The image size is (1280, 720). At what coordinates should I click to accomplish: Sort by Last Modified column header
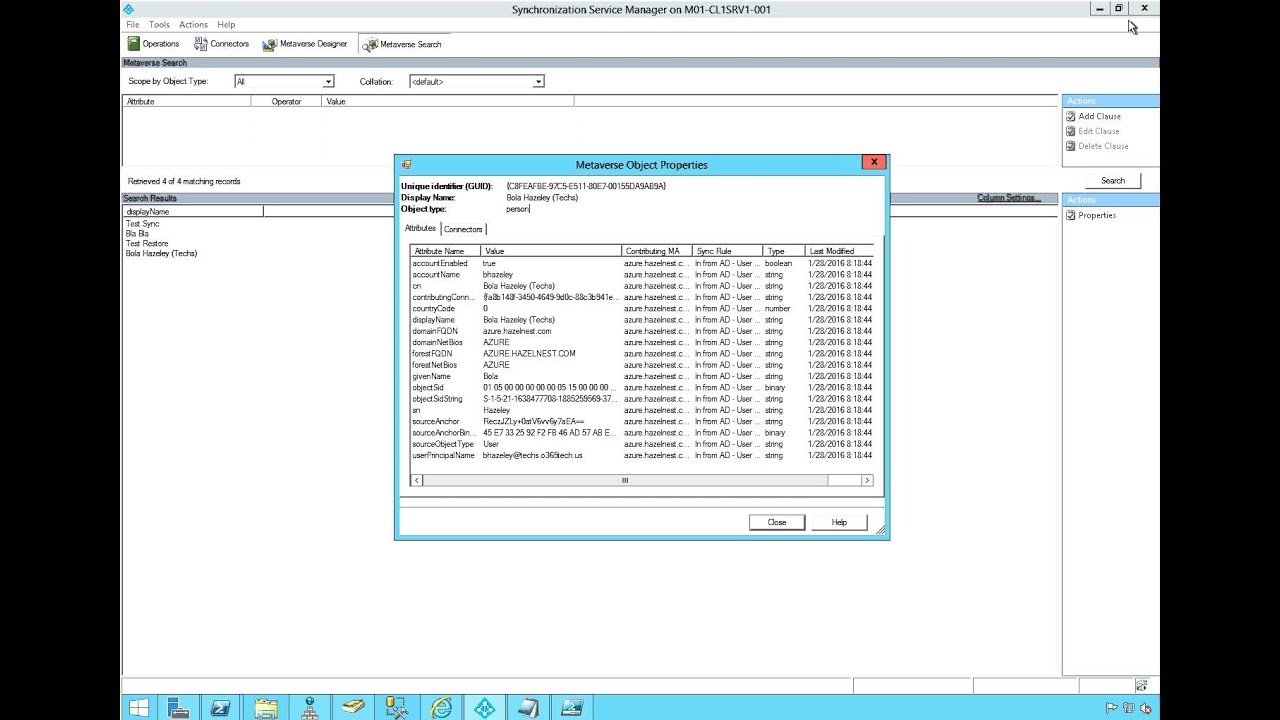[839, 251]
